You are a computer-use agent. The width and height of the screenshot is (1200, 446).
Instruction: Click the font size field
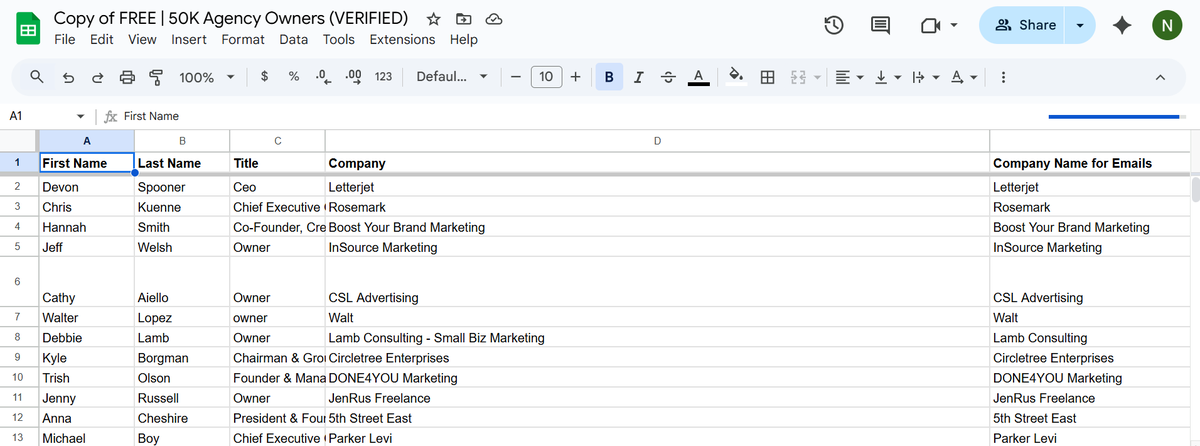(546, 77)
